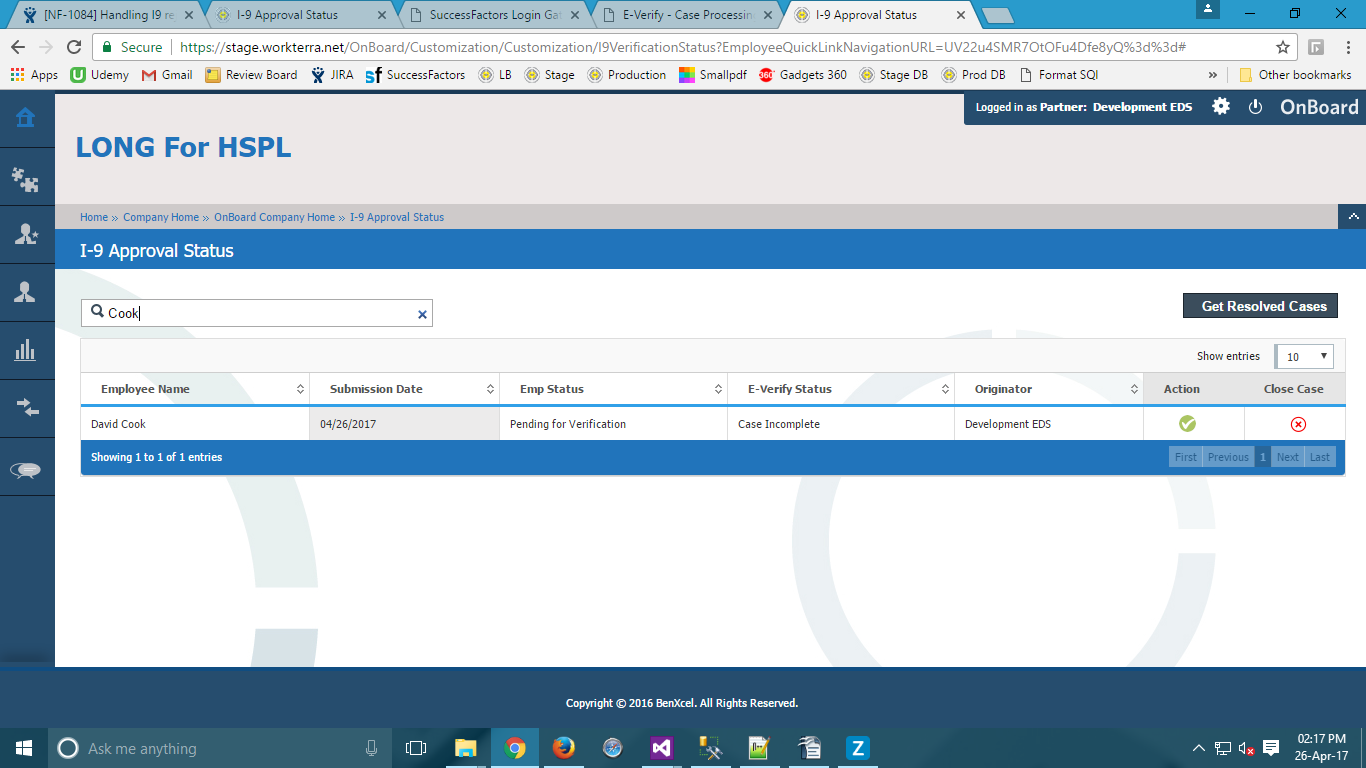Open the single user sidebar icon
The image size is (1366, 768).
(26, 292)
